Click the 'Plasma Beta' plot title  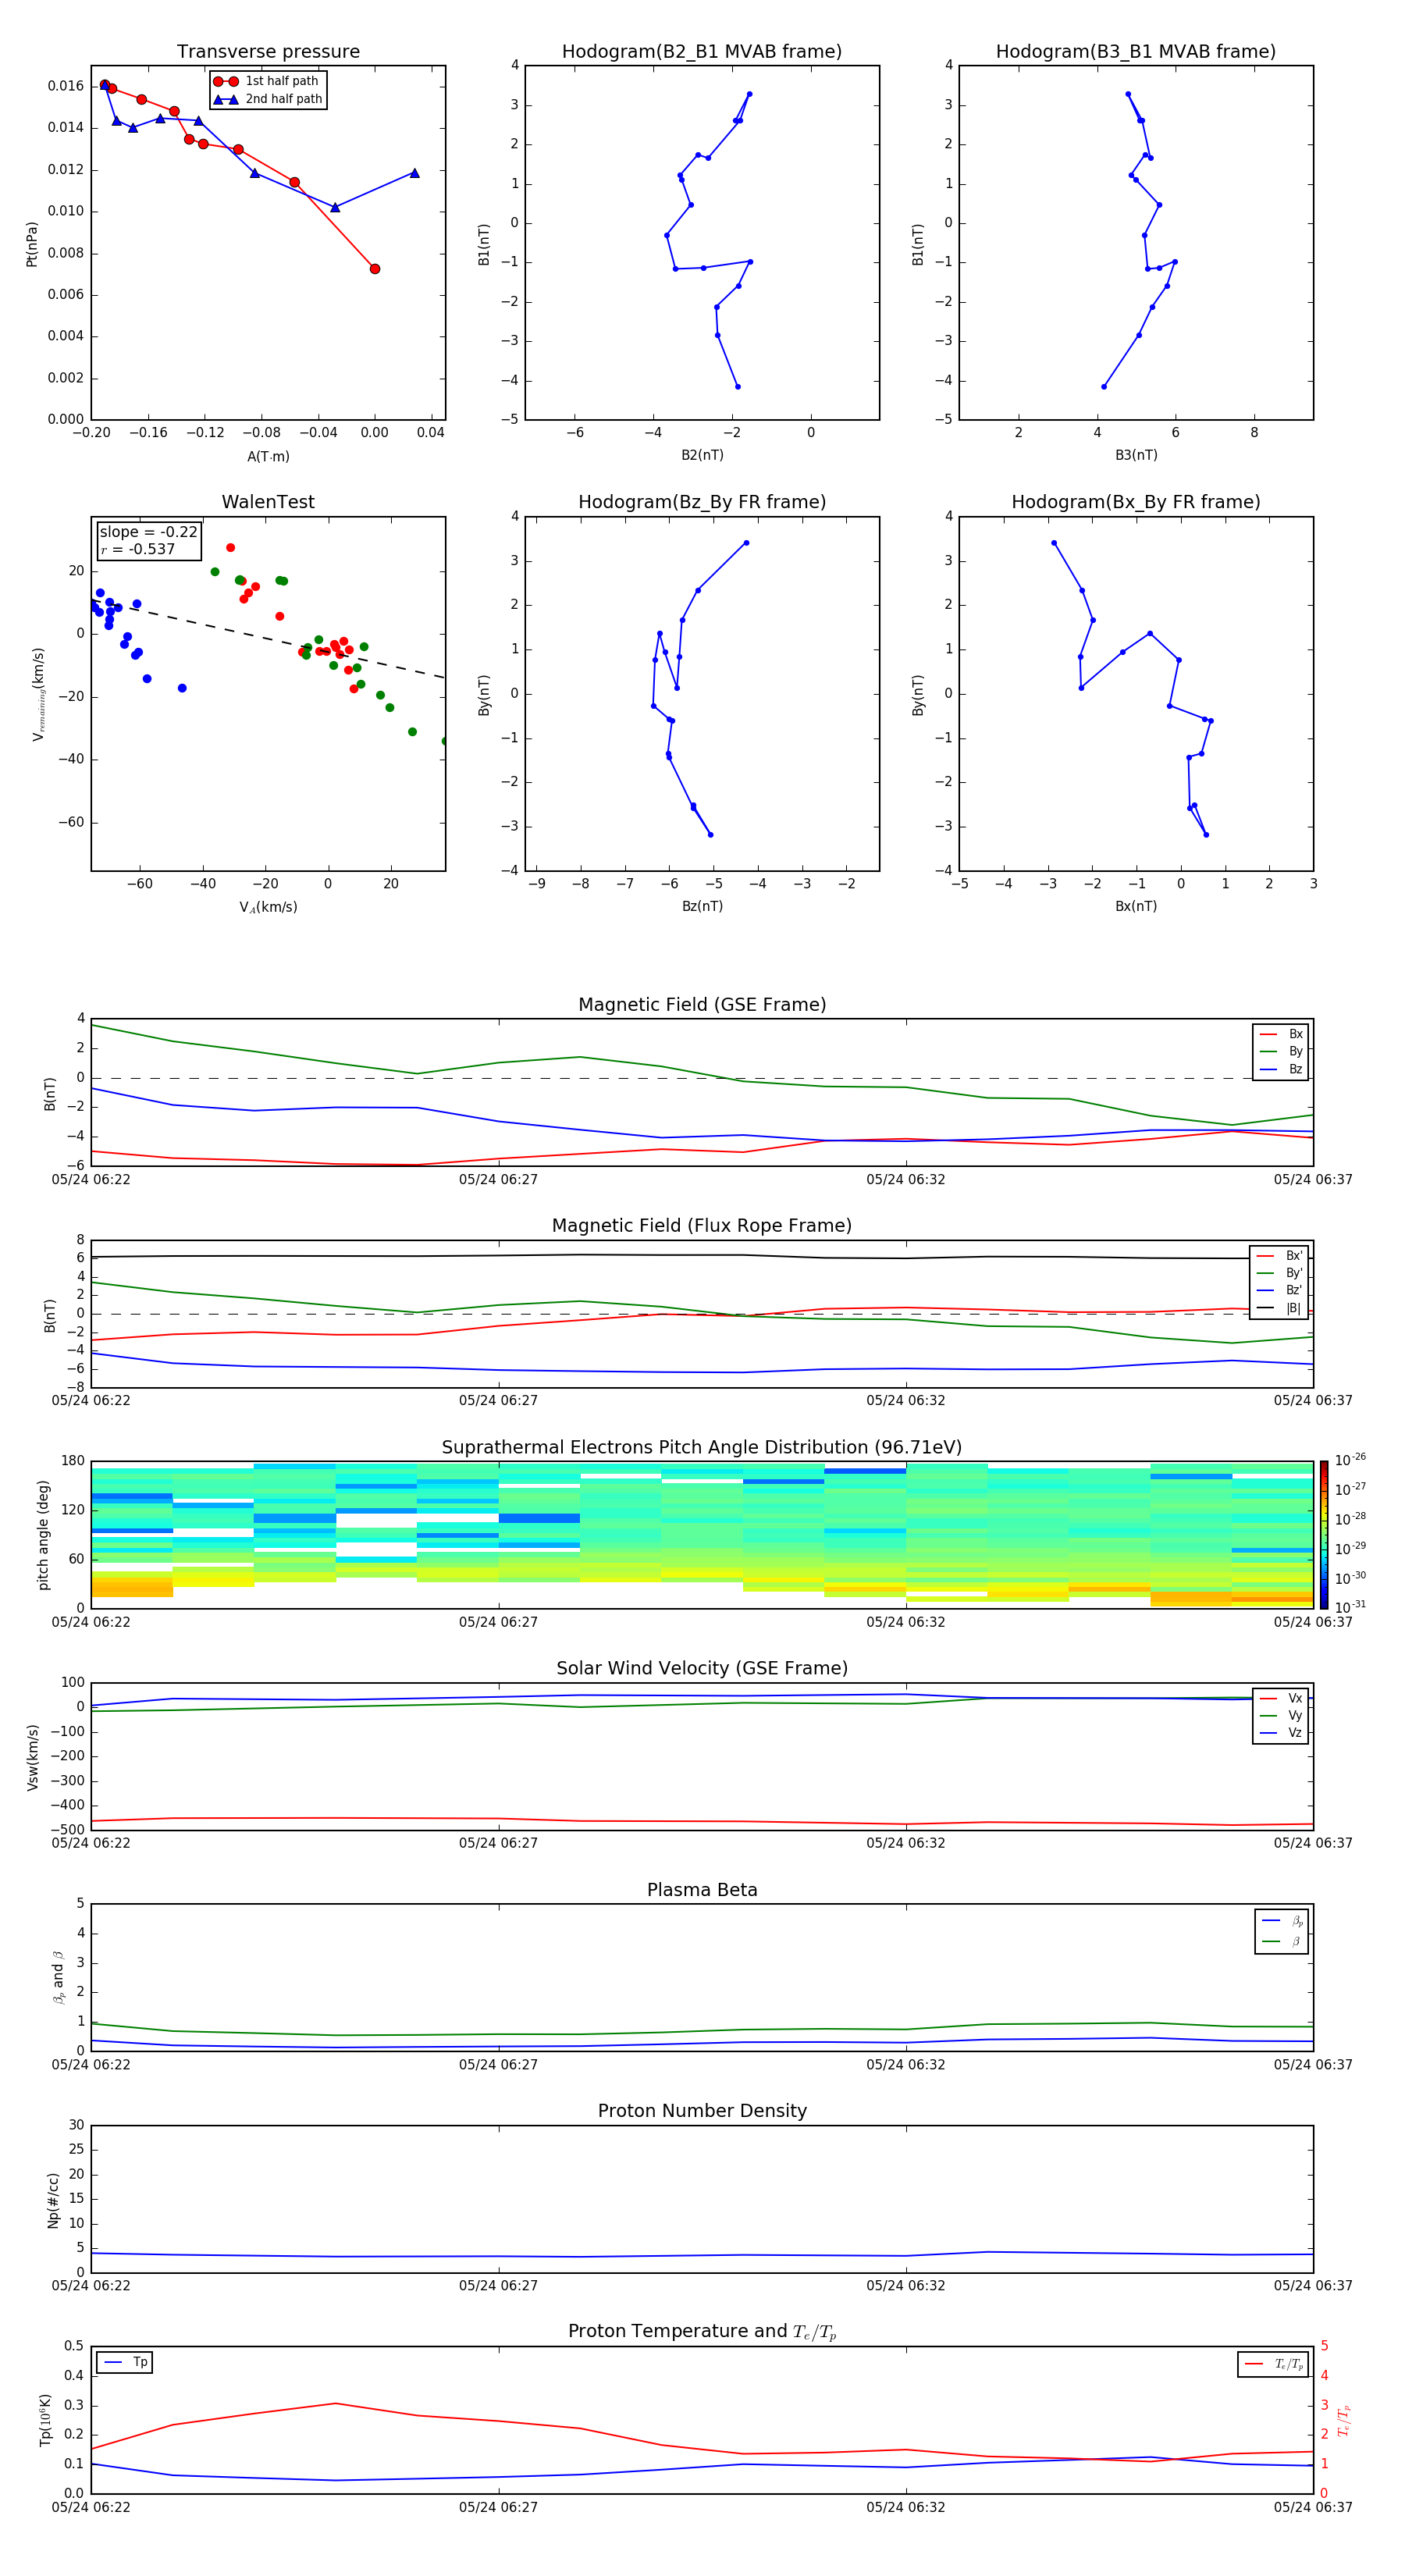pos(702,1890)
